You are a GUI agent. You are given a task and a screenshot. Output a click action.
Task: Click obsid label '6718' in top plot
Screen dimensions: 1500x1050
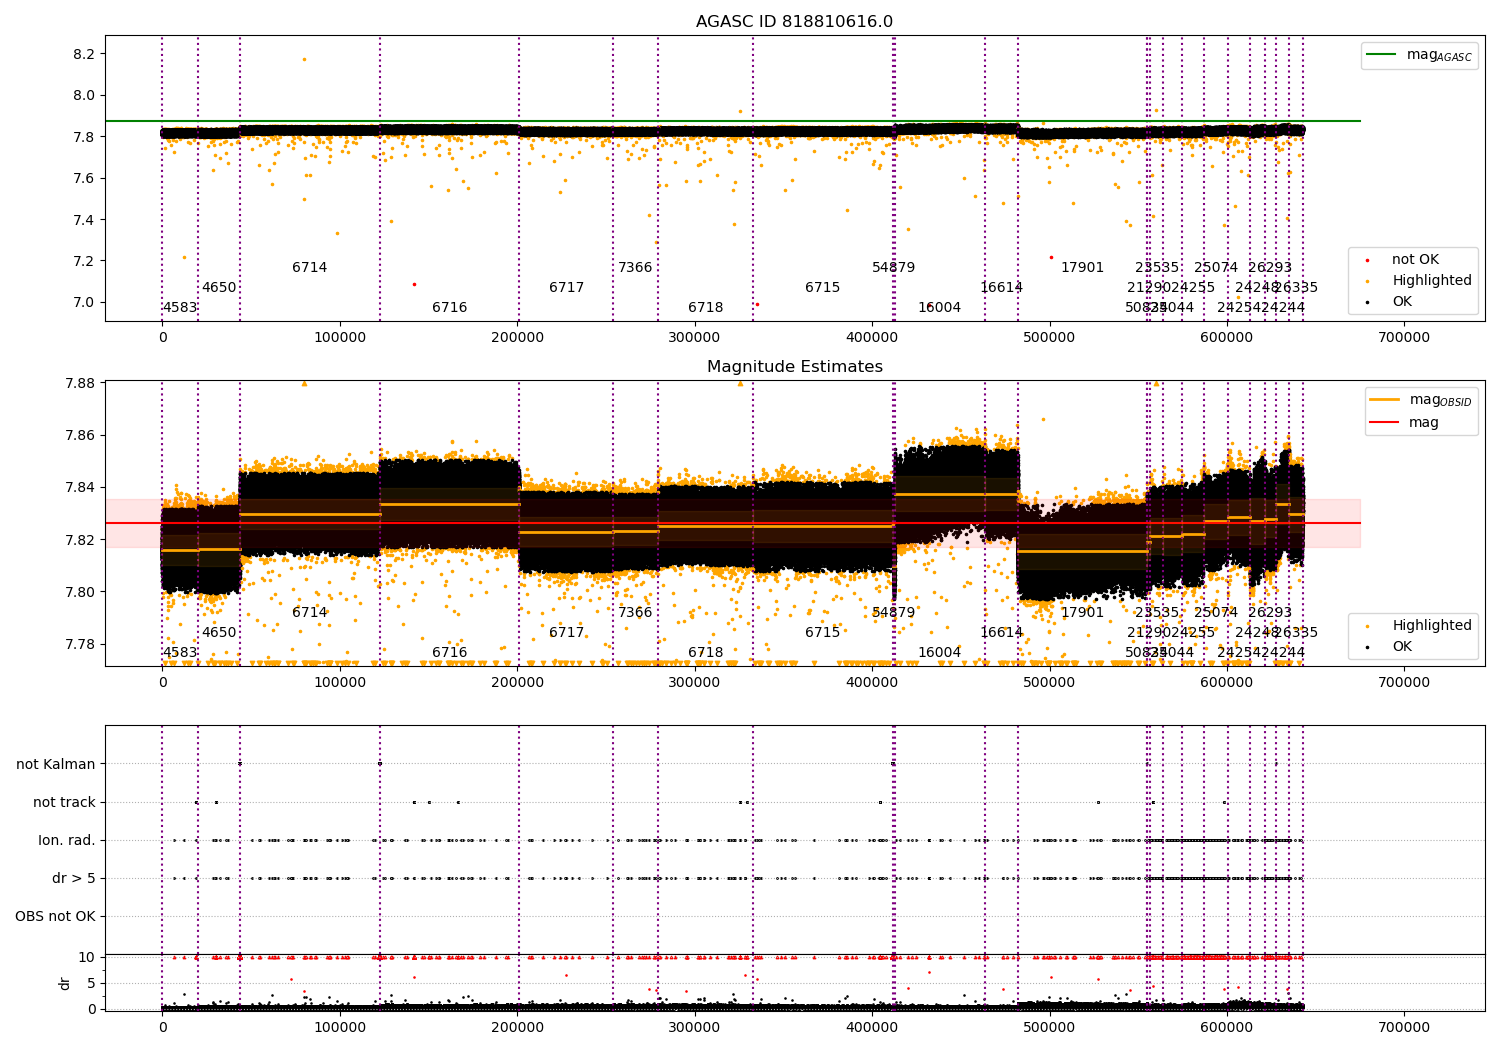pyautogui.click(x=705, y=308)
